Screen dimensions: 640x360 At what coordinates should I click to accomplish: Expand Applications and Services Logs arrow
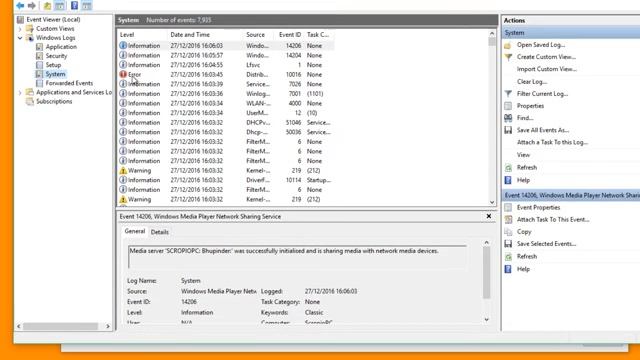[x=20, y=93]
